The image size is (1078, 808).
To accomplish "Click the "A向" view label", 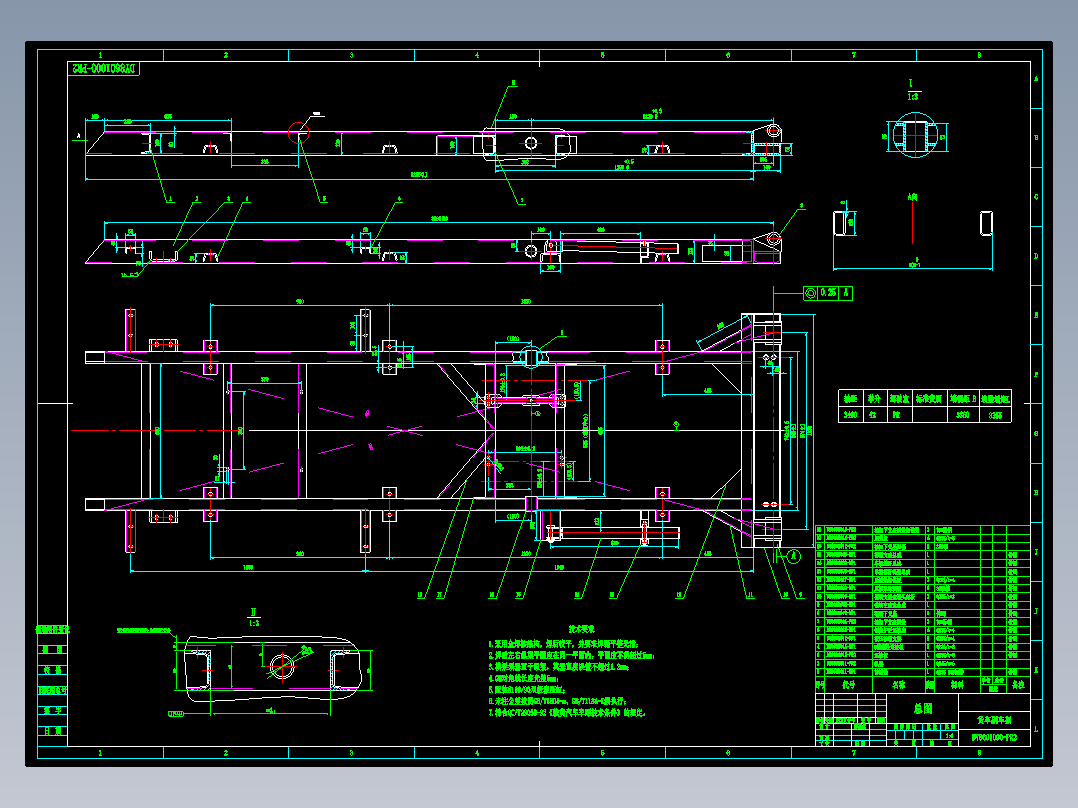I will pyautogui.click(x=912, y=197).
